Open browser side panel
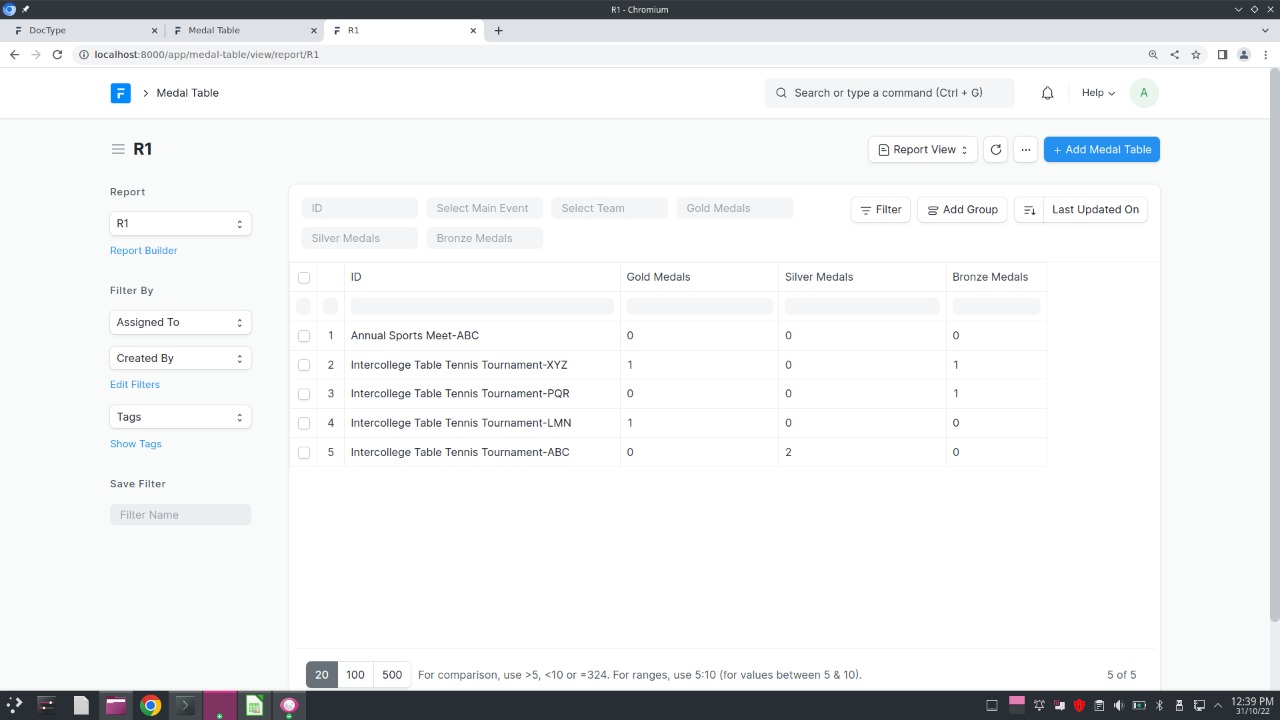Screen dimensions: 1280x720 point(1222,55)
